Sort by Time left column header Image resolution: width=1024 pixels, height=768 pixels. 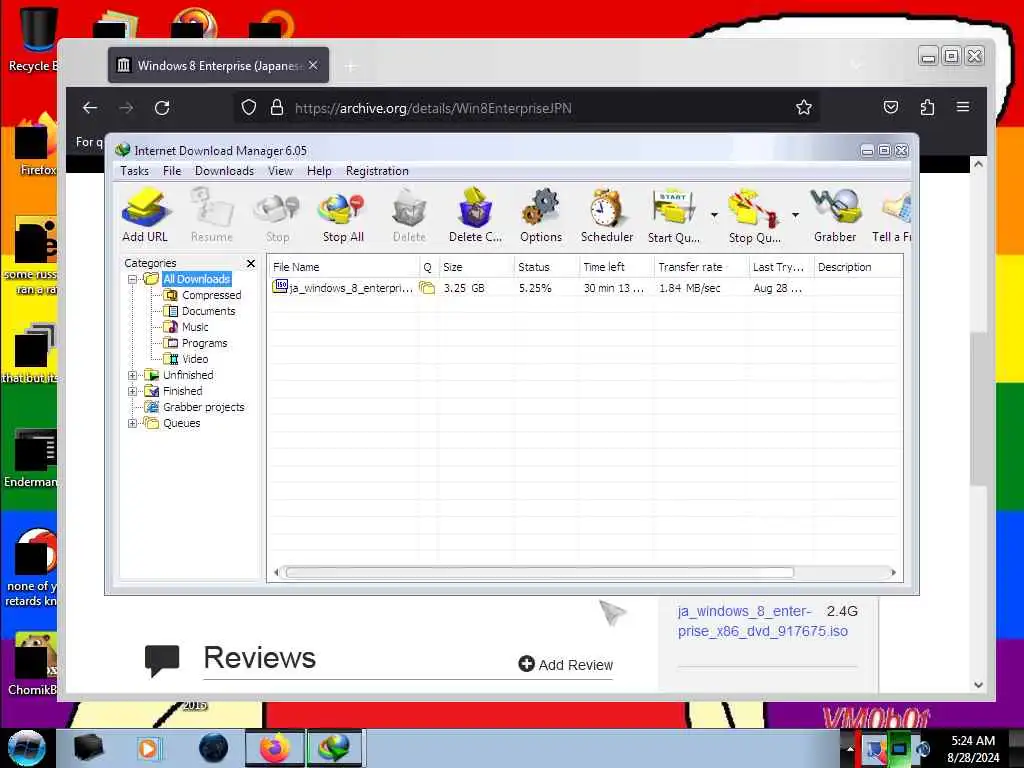616,267
